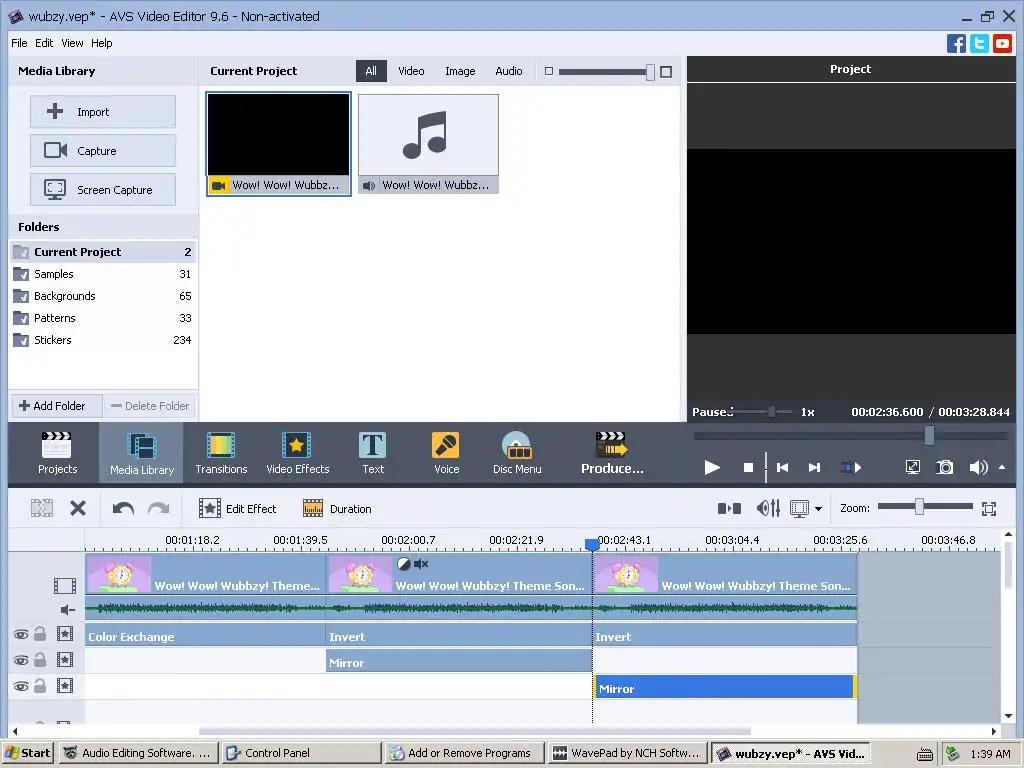Image resolution: width=1024 pixels, height=768 pixels.
Task: Open the File menu
Action: 19,43
